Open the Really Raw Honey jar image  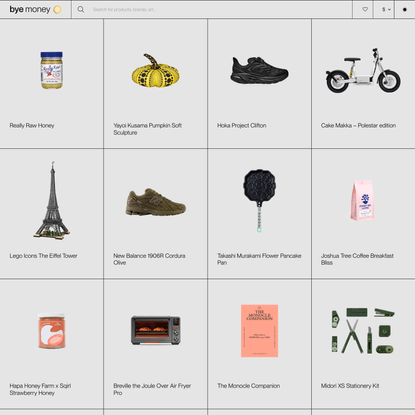coord(52,70)
